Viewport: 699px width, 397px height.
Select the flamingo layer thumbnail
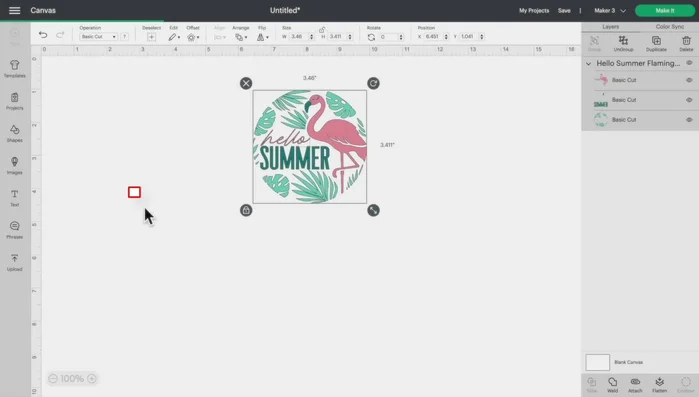600,80
